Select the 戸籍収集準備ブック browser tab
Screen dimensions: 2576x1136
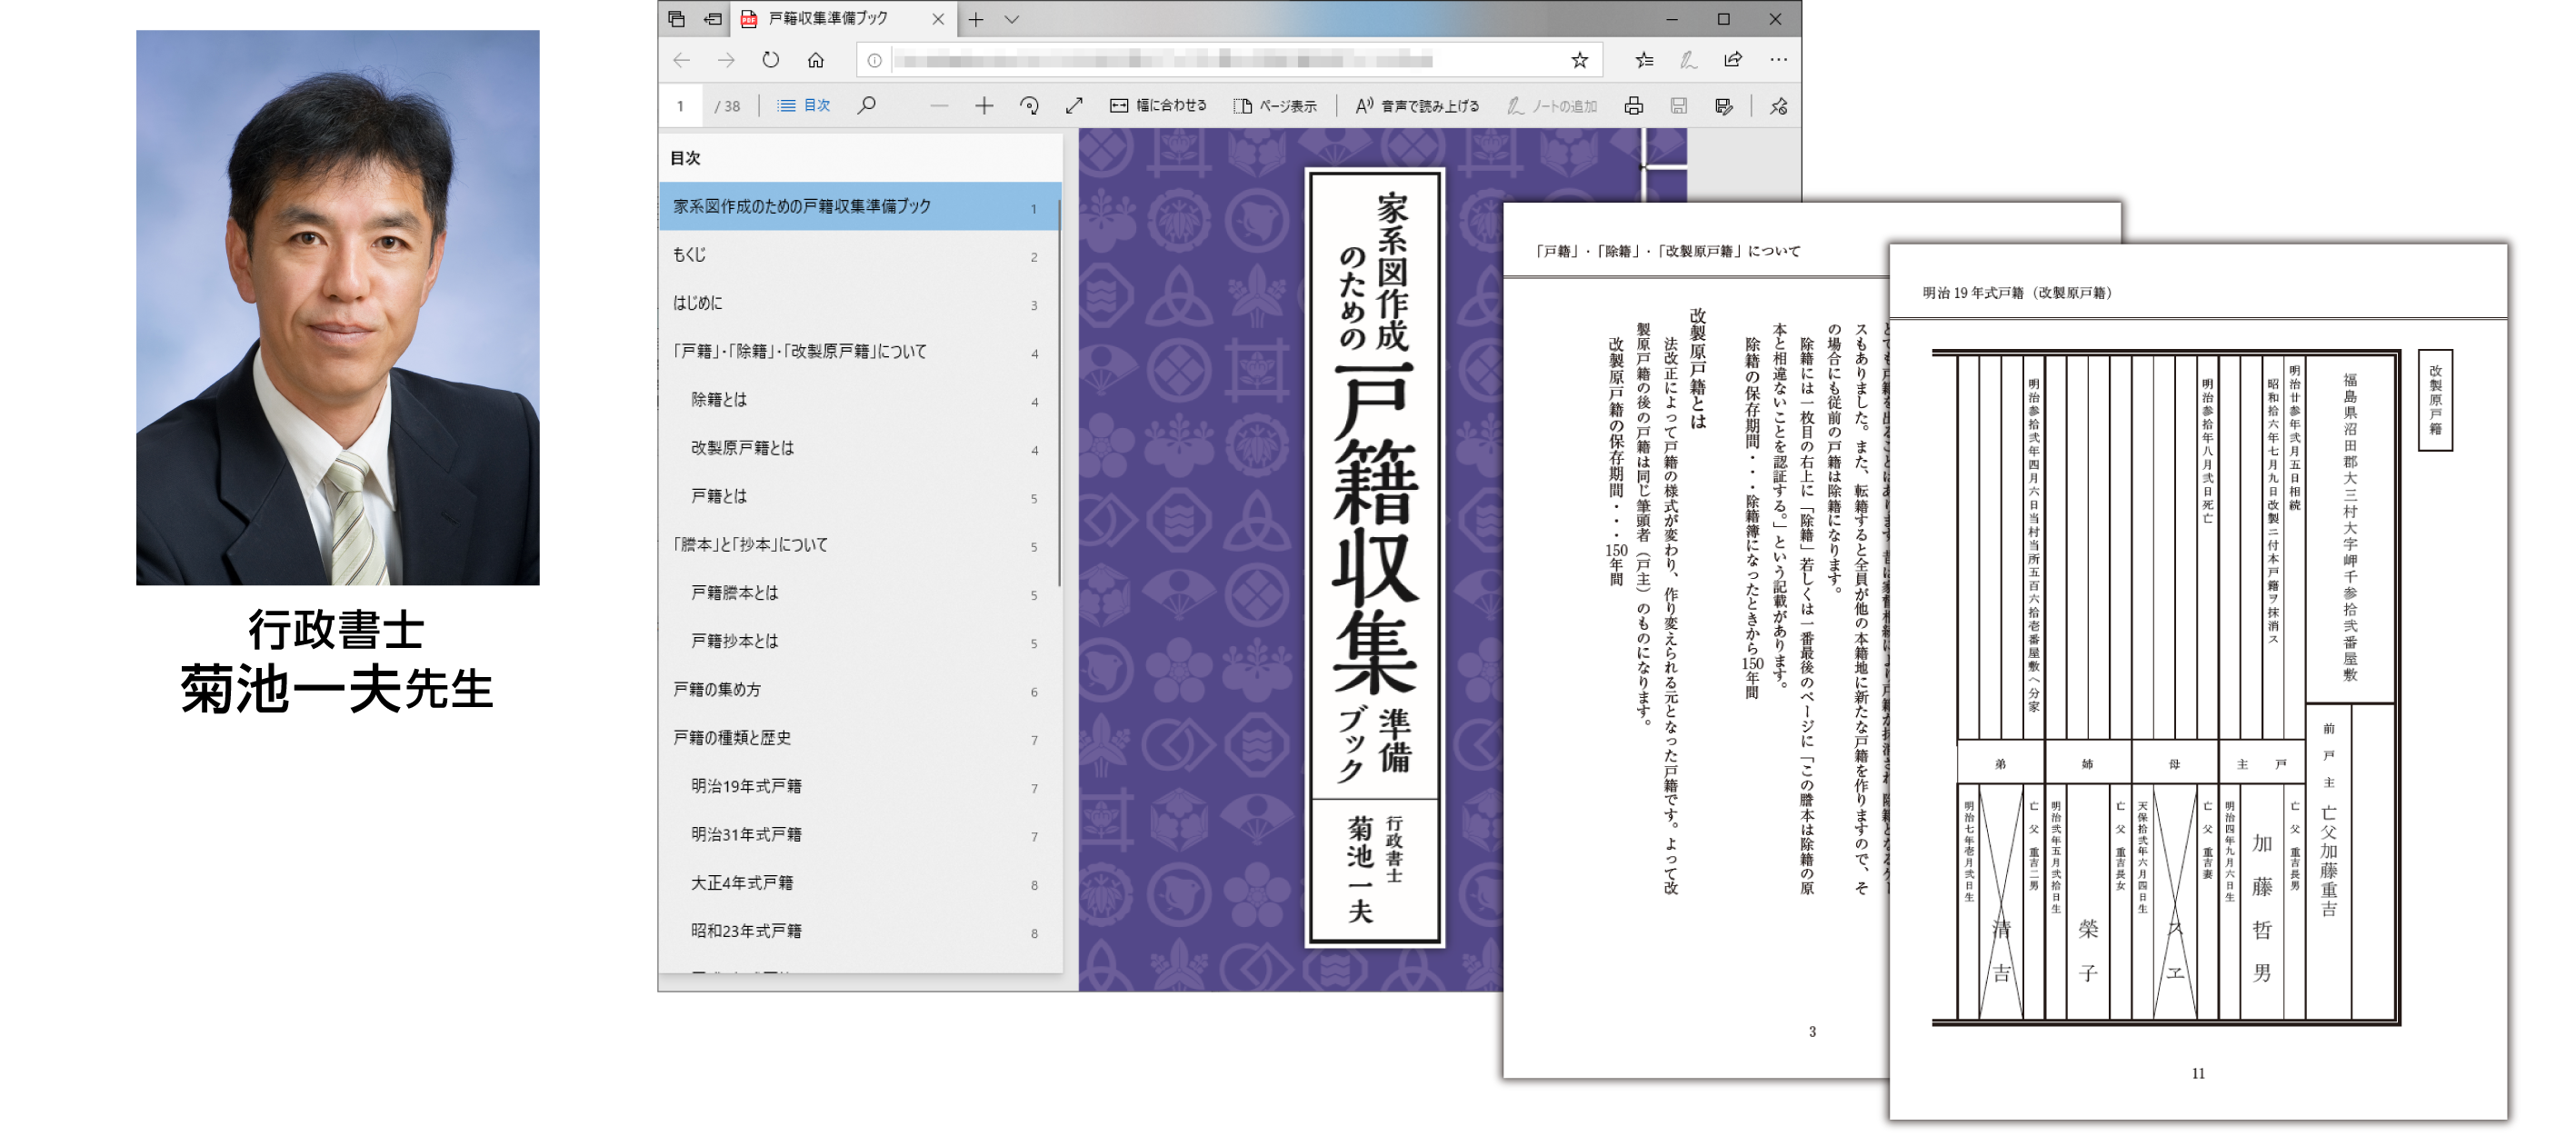[x=828, y=19]
